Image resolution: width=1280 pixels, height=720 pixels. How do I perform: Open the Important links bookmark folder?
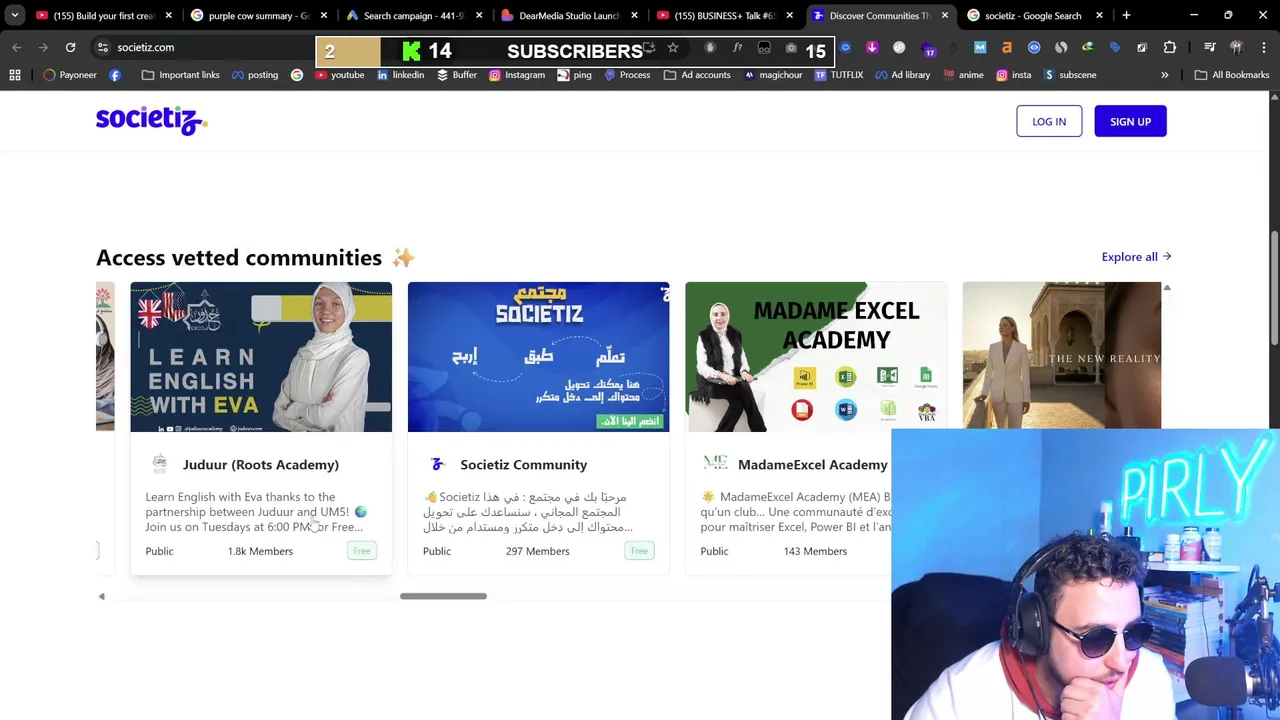click(181, 75)
